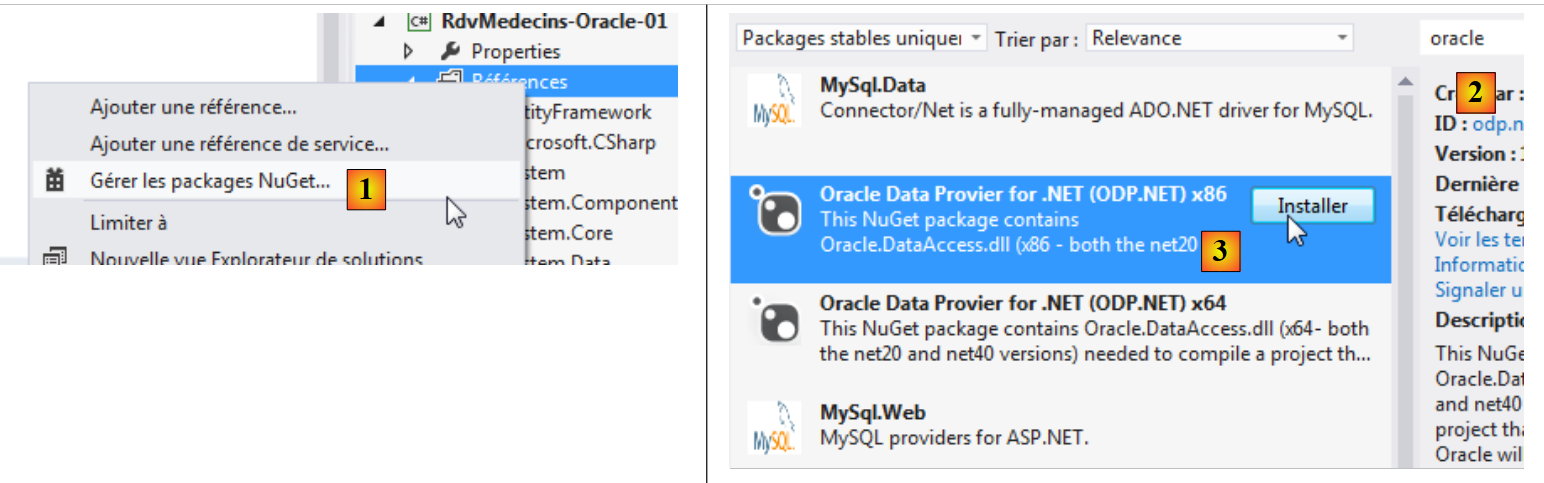Open the Signaler link in details pane

click(x=1478, y=290)
